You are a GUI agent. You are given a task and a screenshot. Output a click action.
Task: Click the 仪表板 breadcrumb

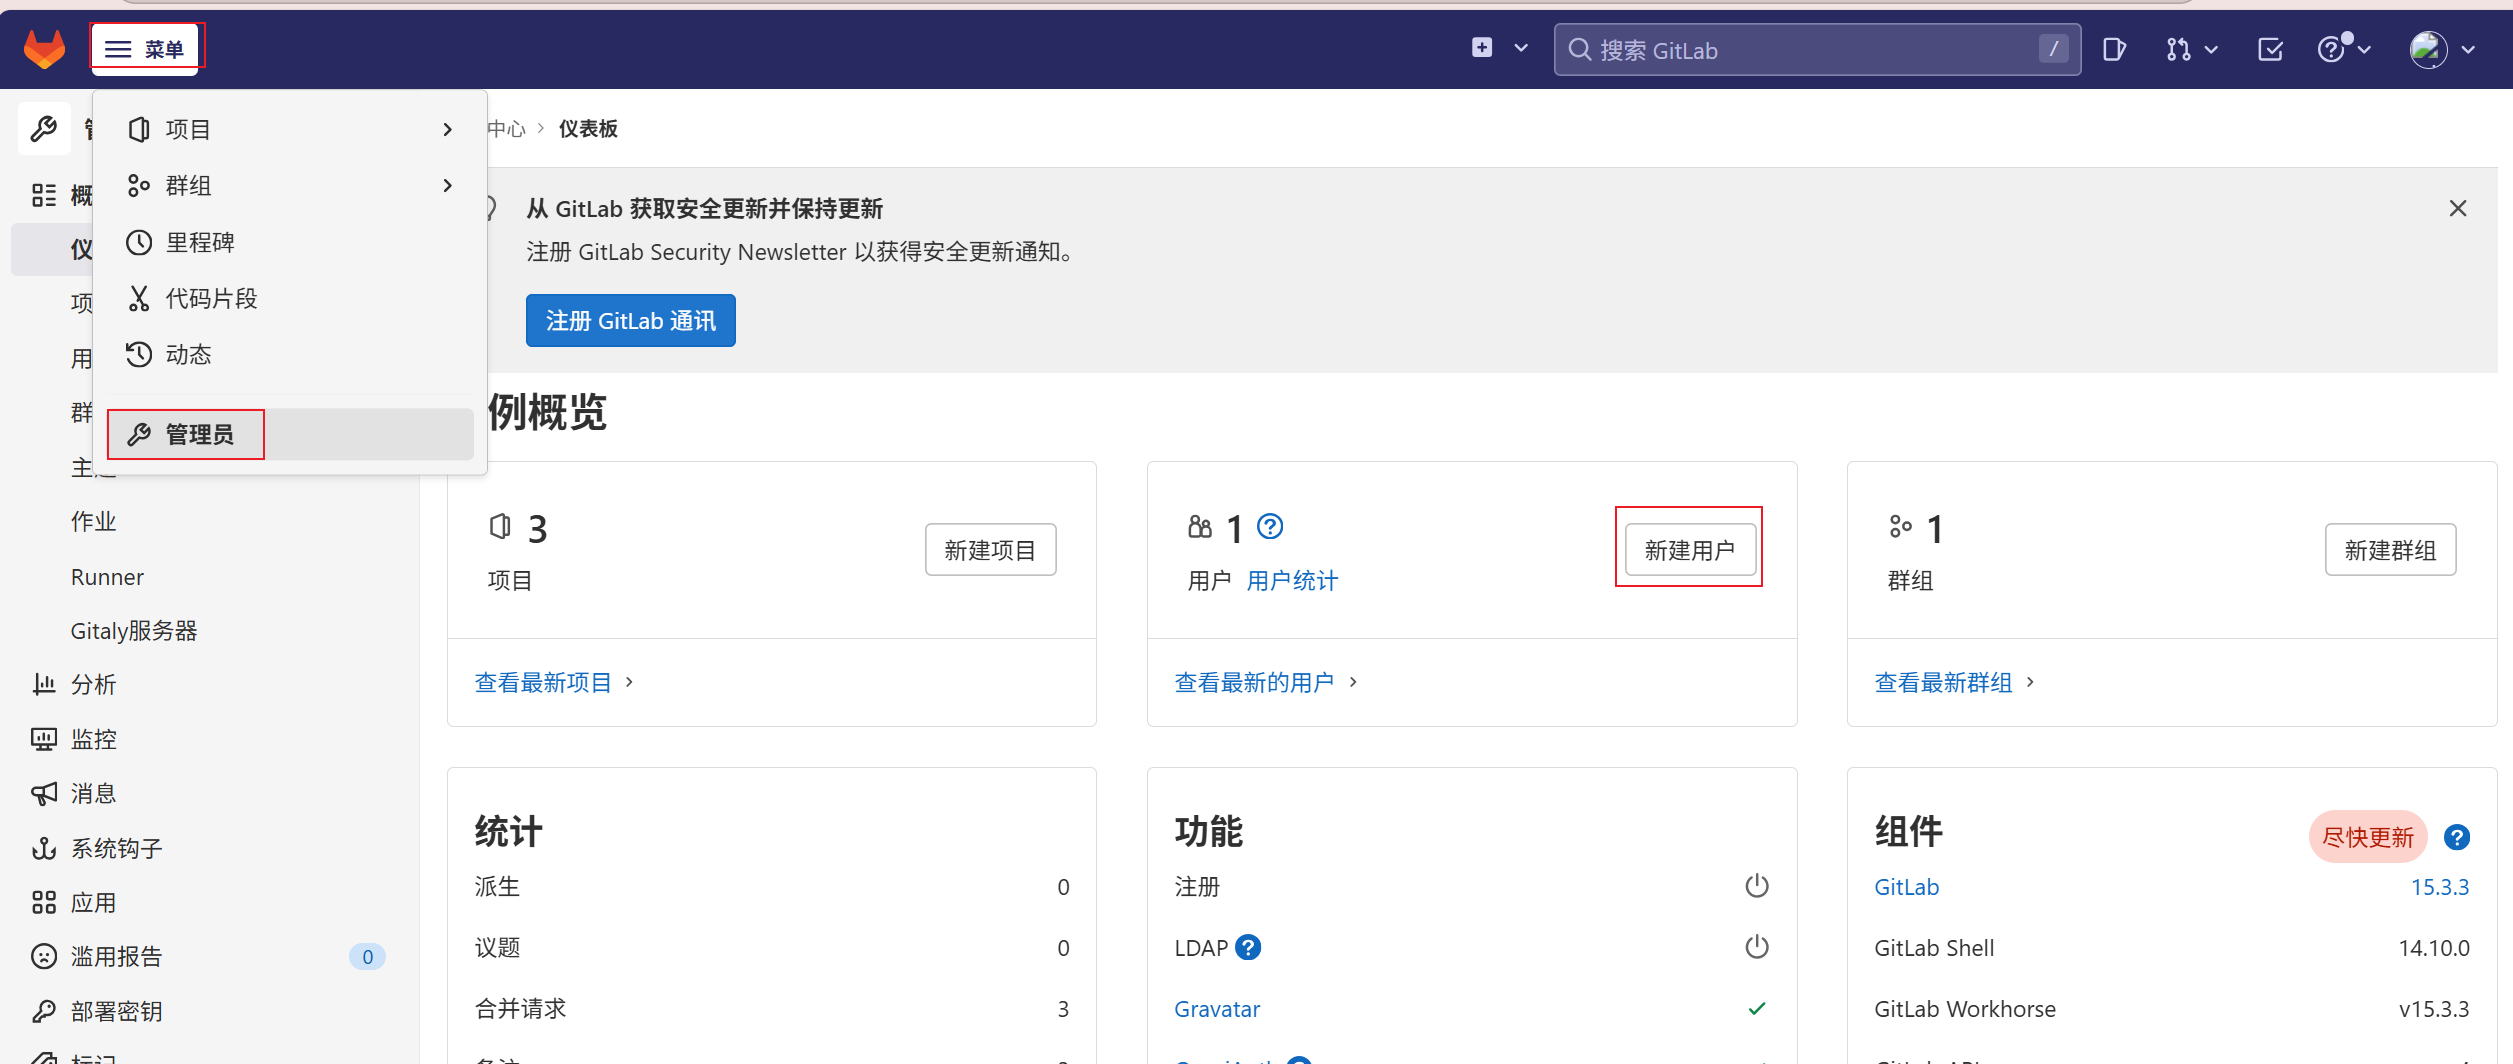588,129
